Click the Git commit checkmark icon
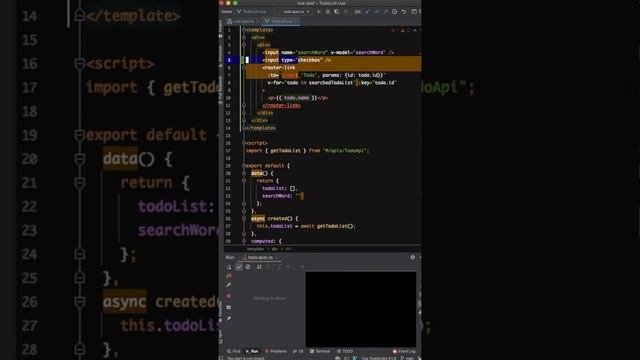The width and height of the screenshot is (640, 360). point(376,12)
